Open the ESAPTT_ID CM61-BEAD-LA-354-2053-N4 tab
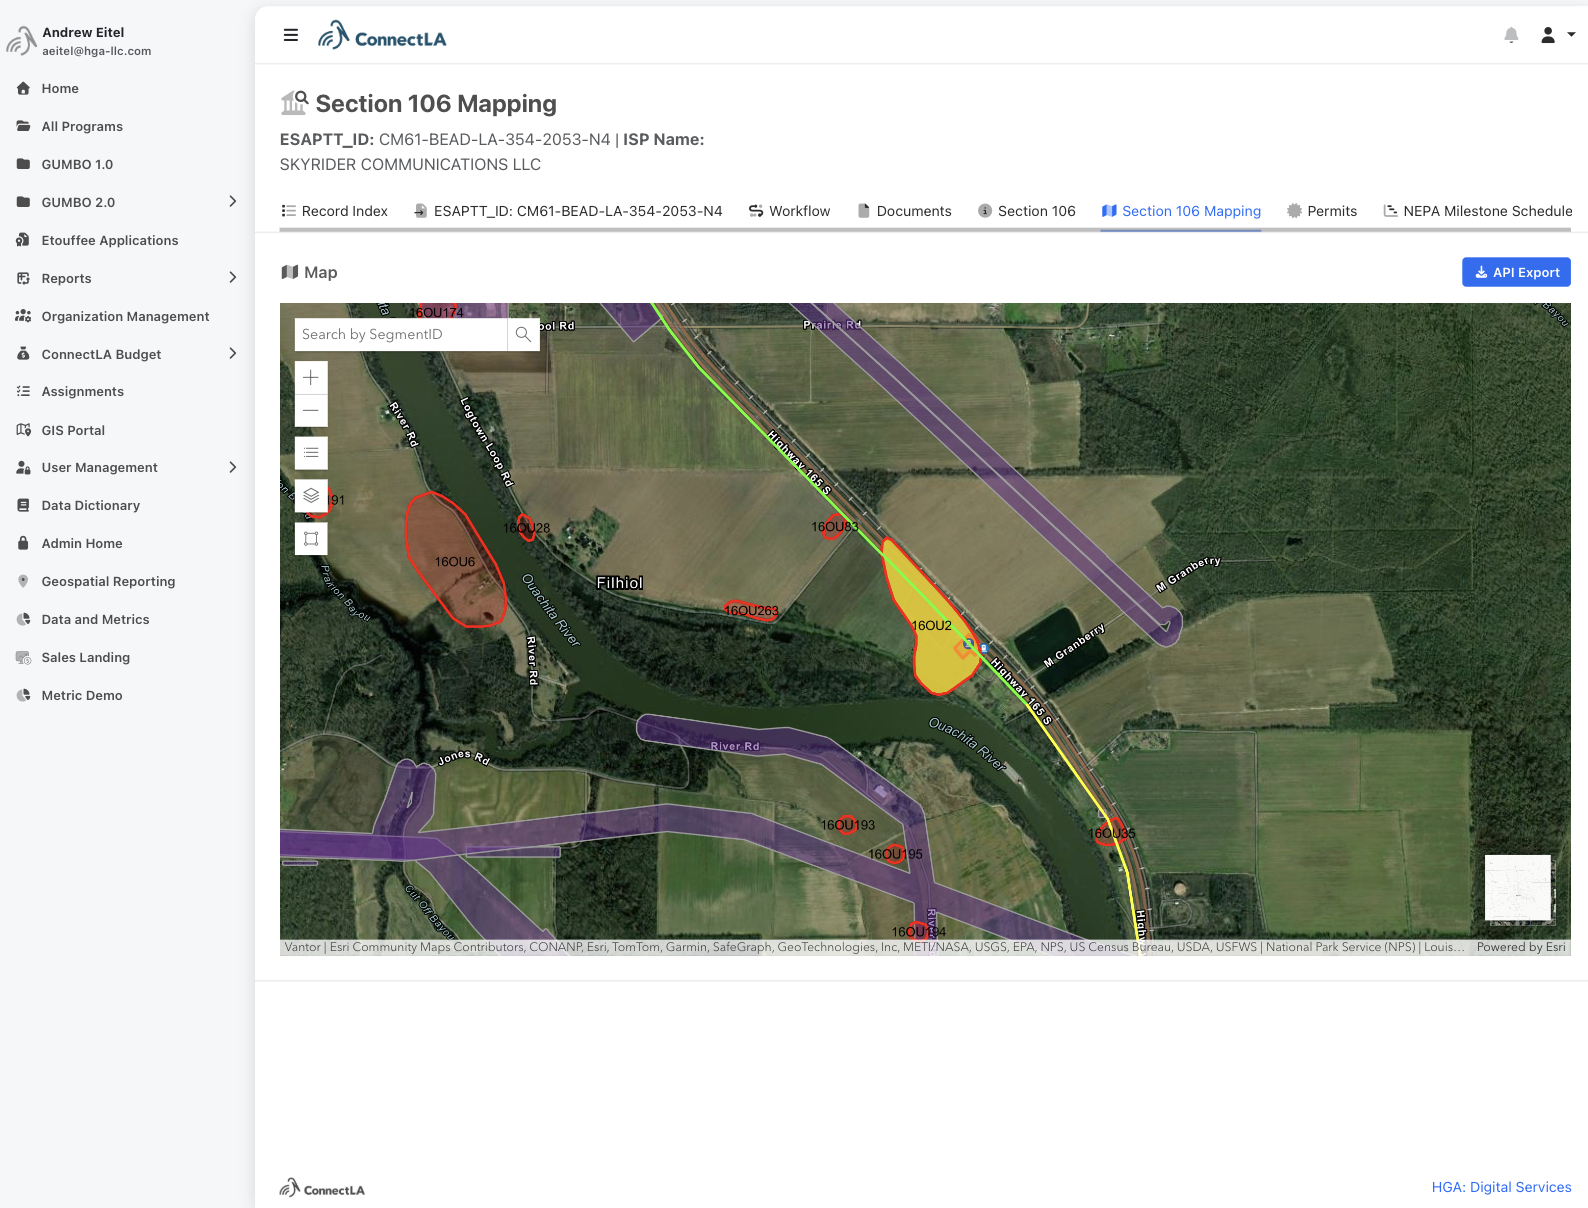The width and height of the screenshot is (1588, 1208). click(568, 211)
